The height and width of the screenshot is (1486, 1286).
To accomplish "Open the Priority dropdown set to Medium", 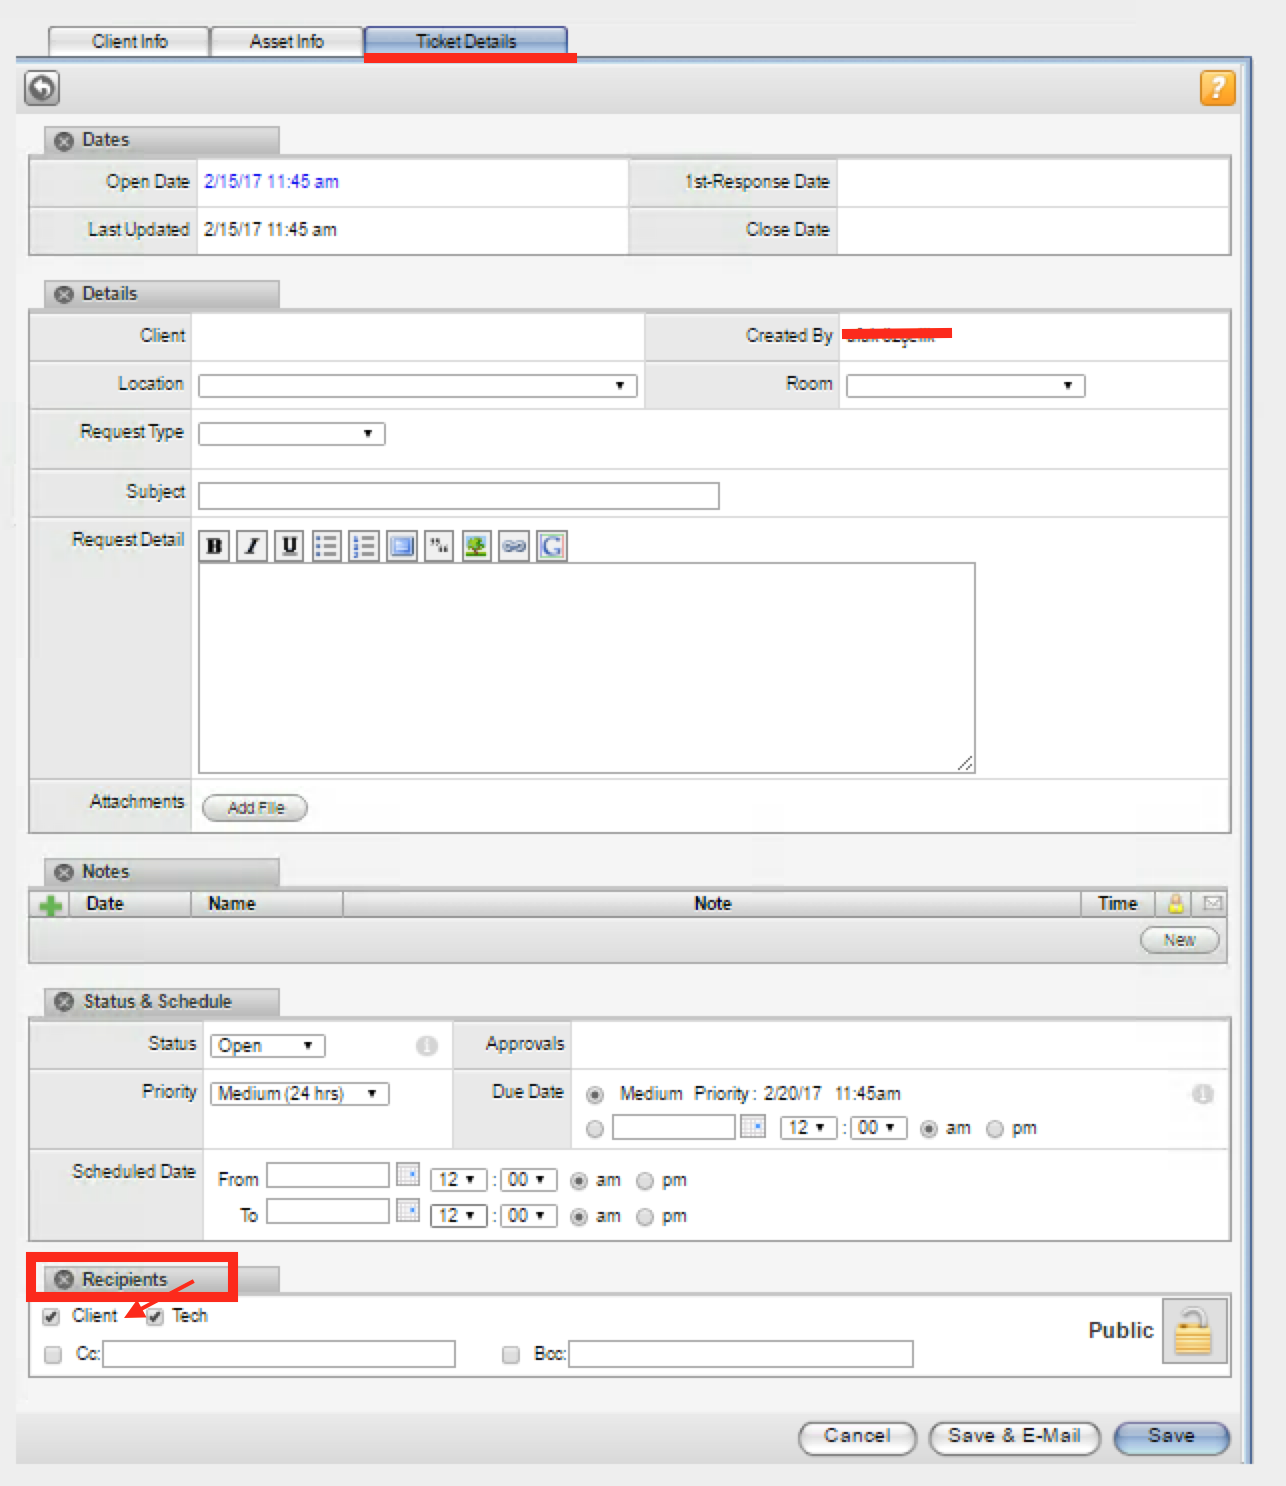I will pos(299,1093).
